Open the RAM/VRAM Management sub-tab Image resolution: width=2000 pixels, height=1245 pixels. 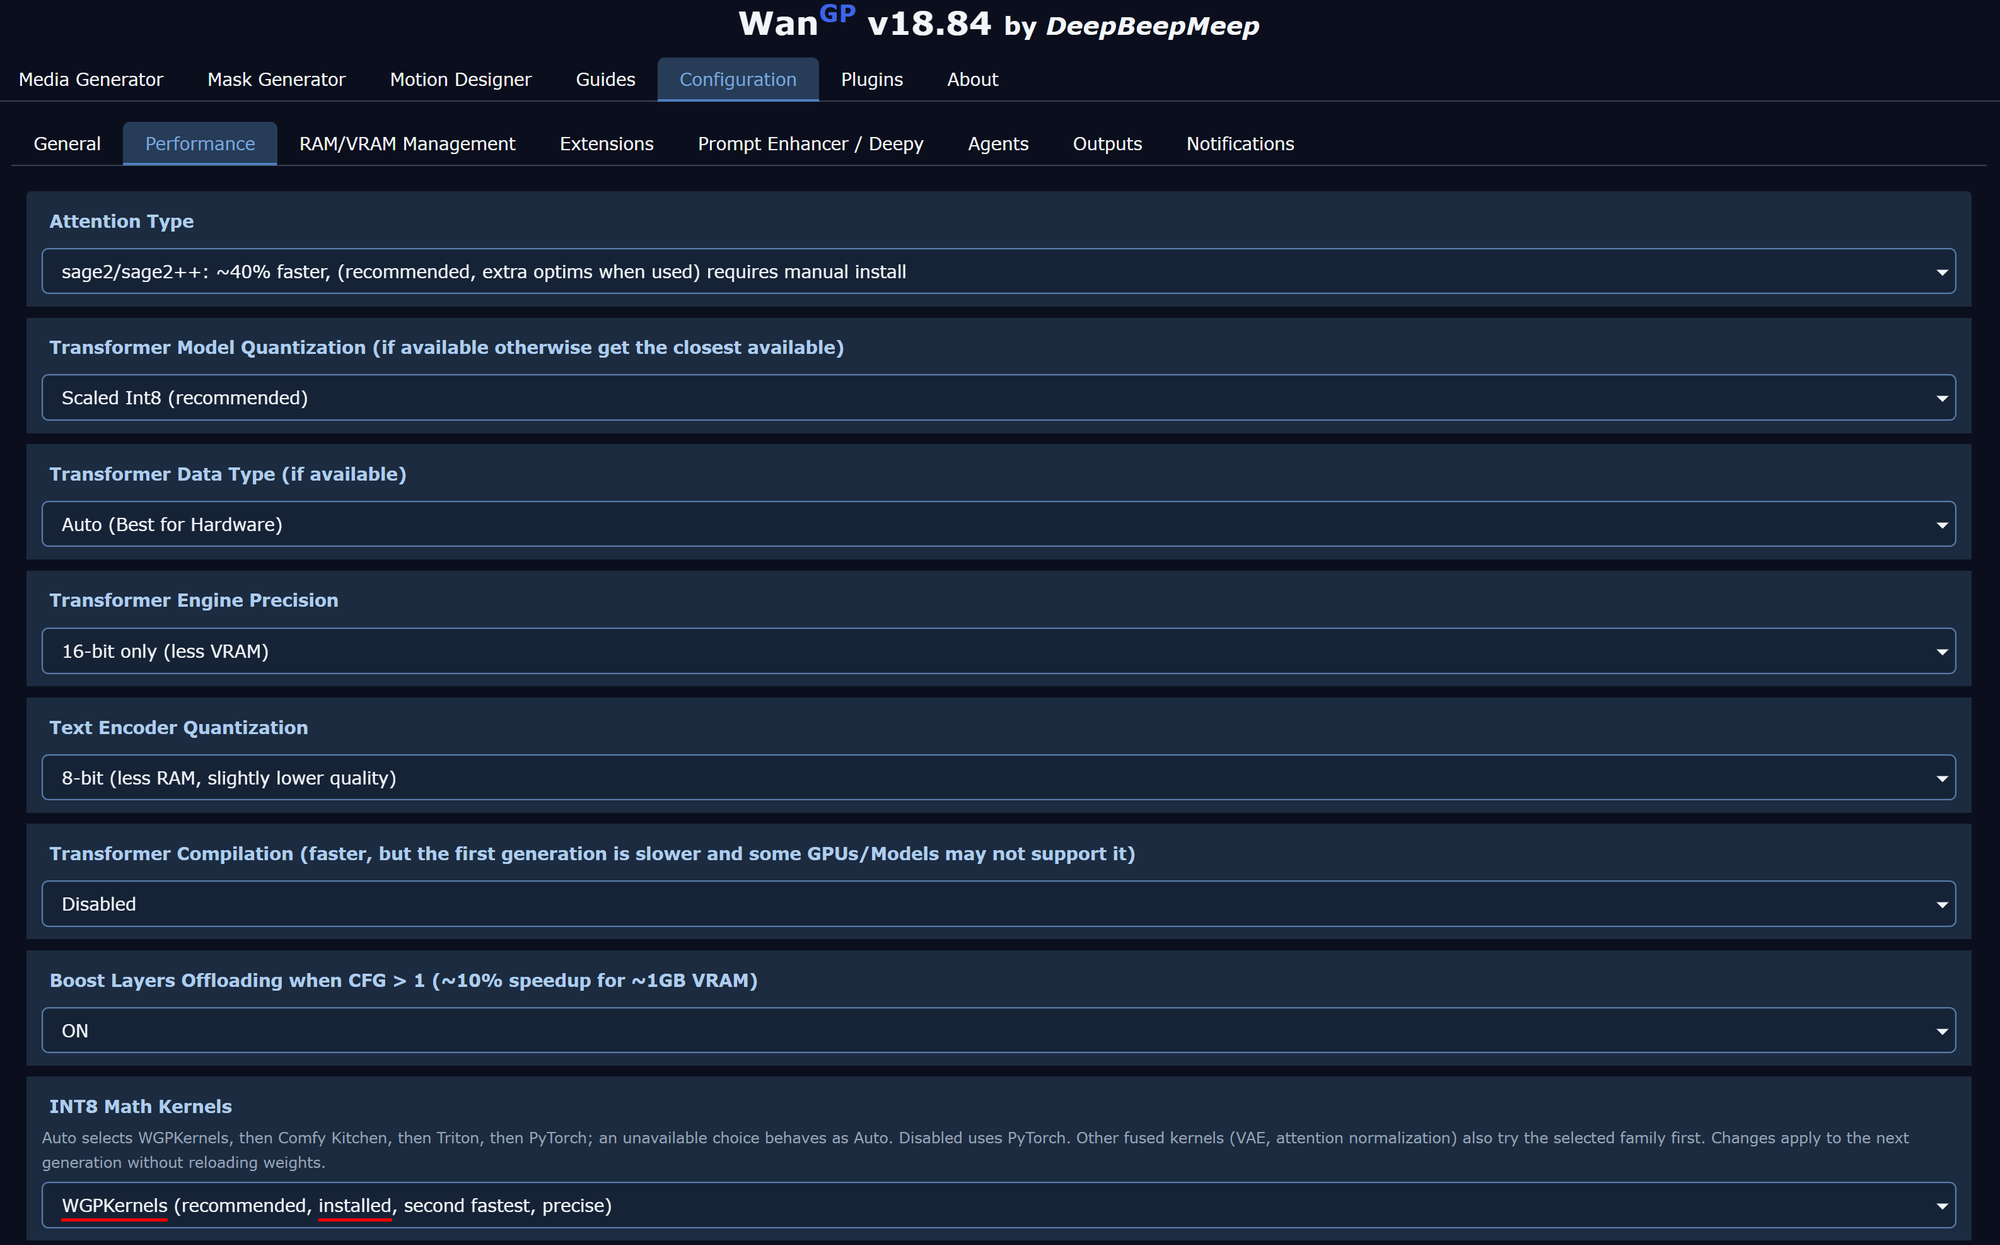click(x=407, y=143)
